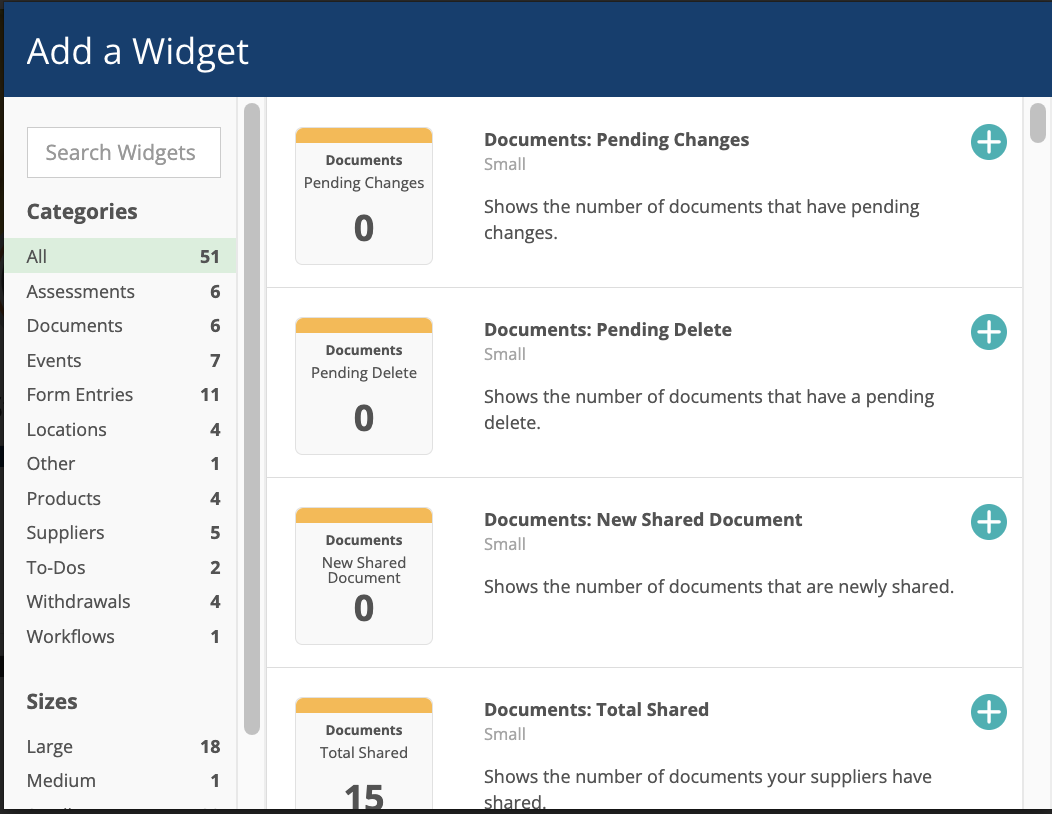Click the widget list scrollbar thumb
This screenshot has width=1052, height=814.
click(x=1037, y=123)
